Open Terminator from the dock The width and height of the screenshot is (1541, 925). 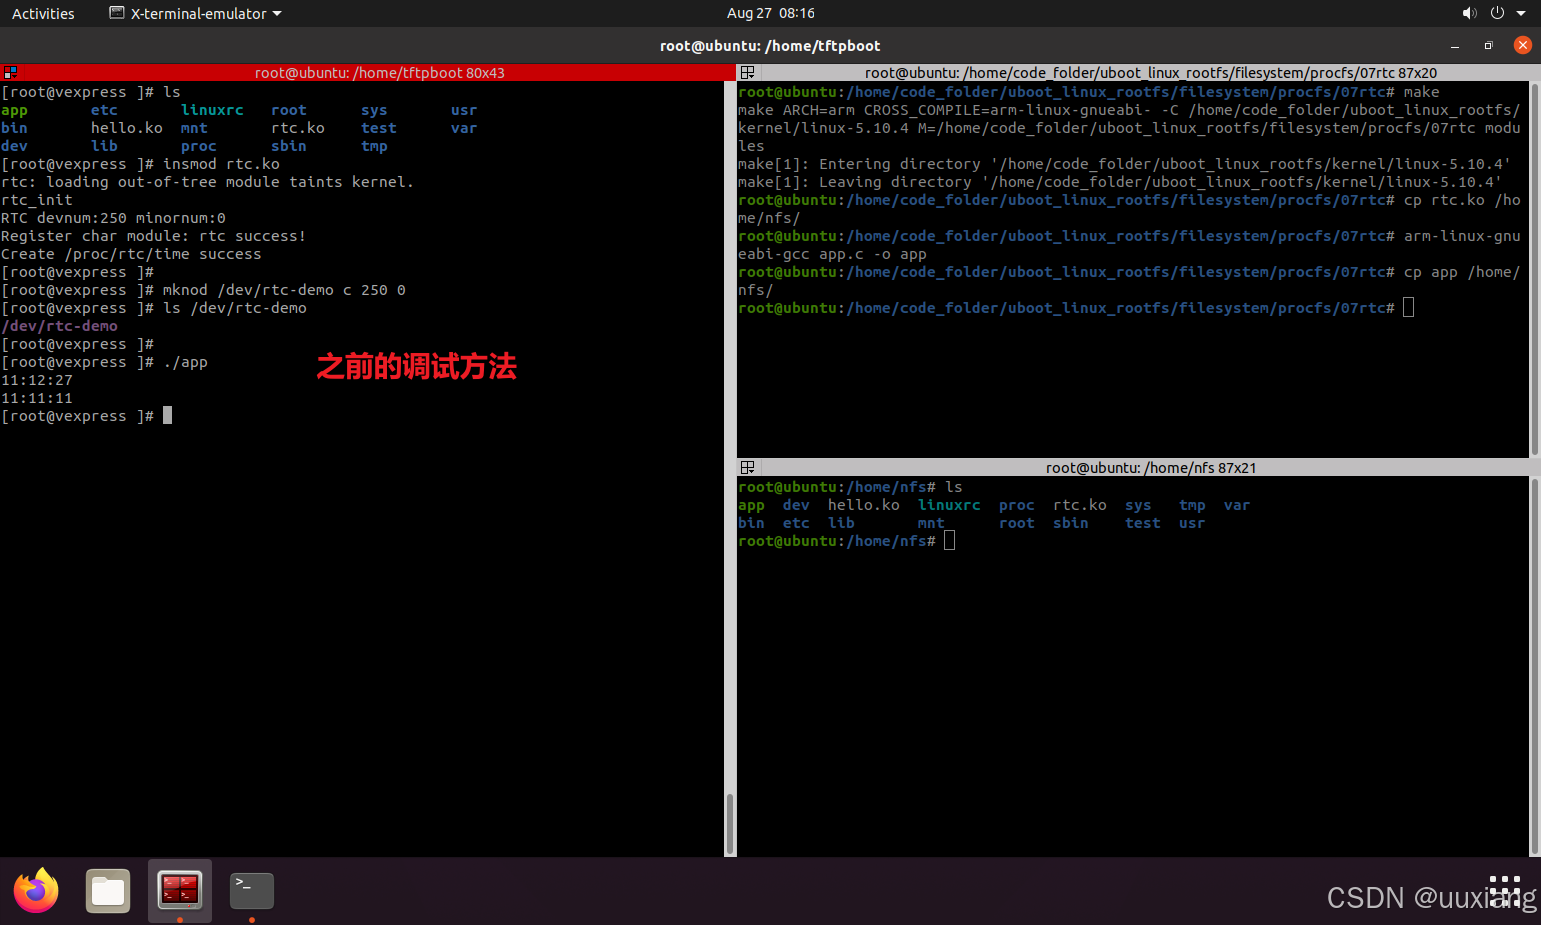tap(180, 891)
